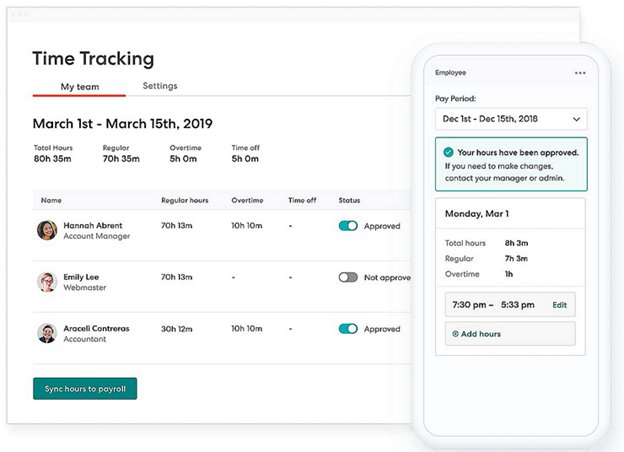Click the plus icon beside Add hours
Viewport: 624px width, 452px height.
(456, 334)
